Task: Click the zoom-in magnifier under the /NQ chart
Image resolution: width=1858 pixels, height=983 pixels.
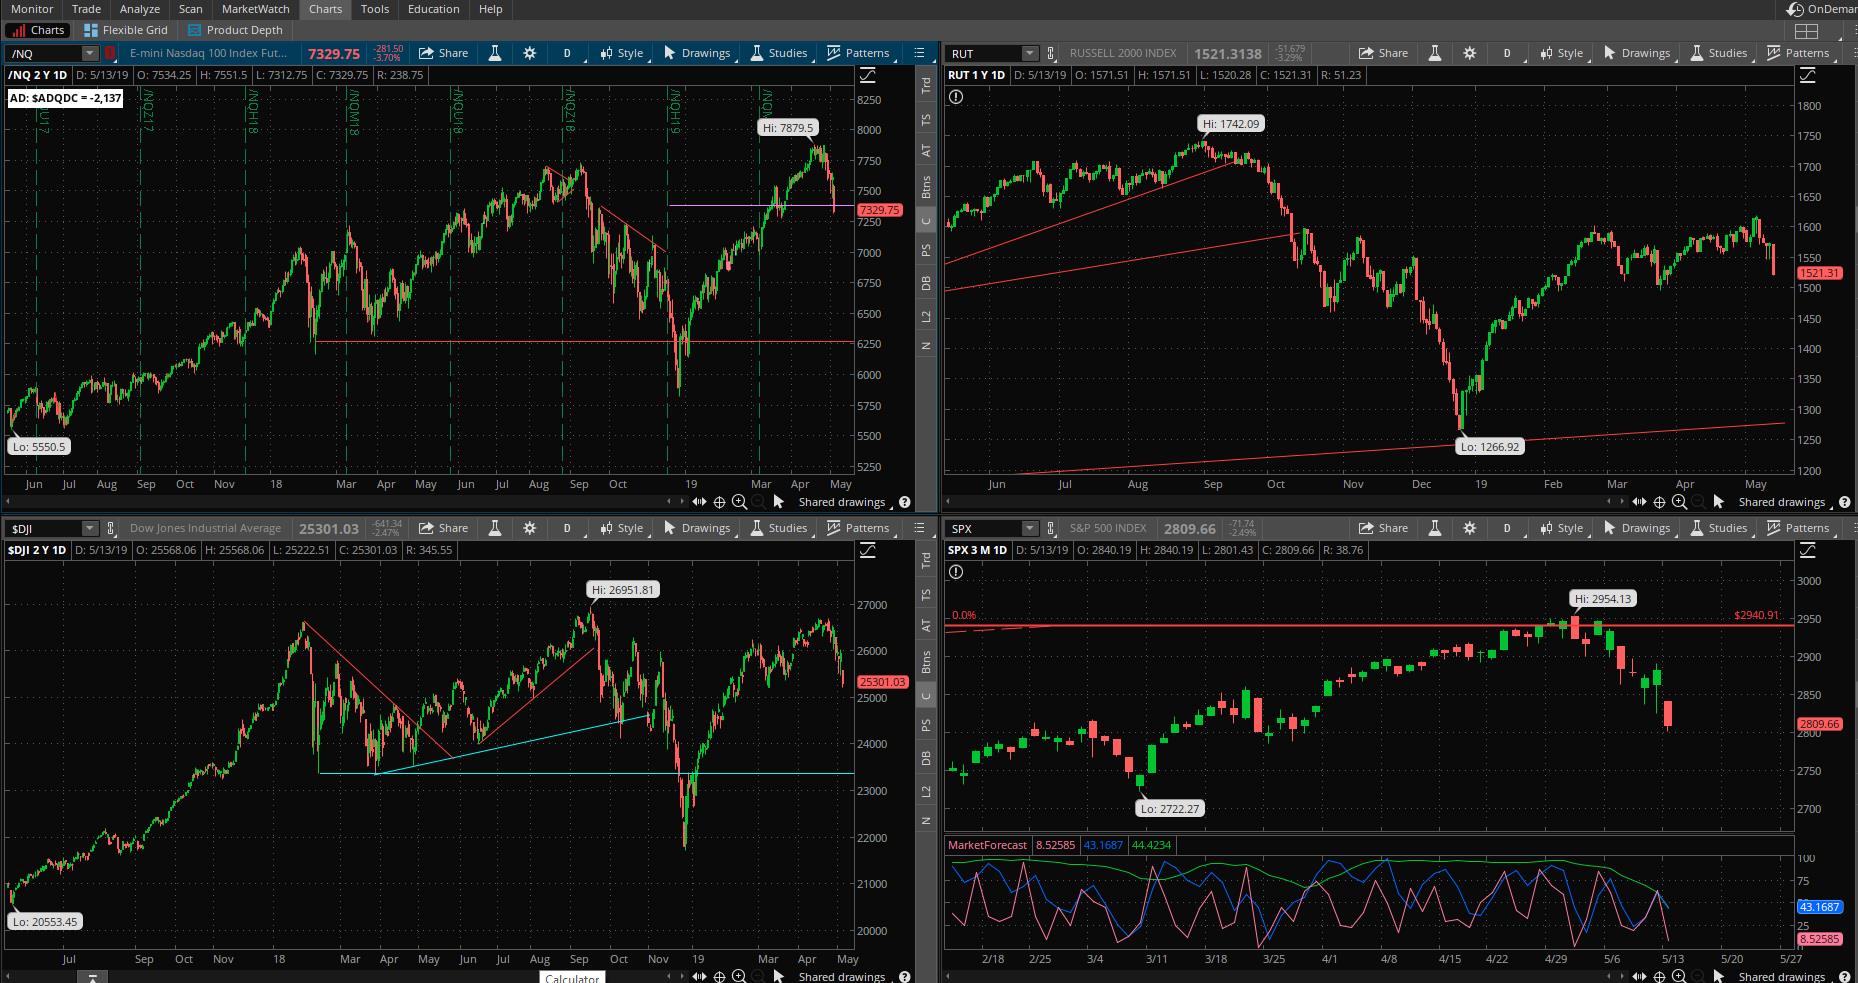Action: pos(739,502)
